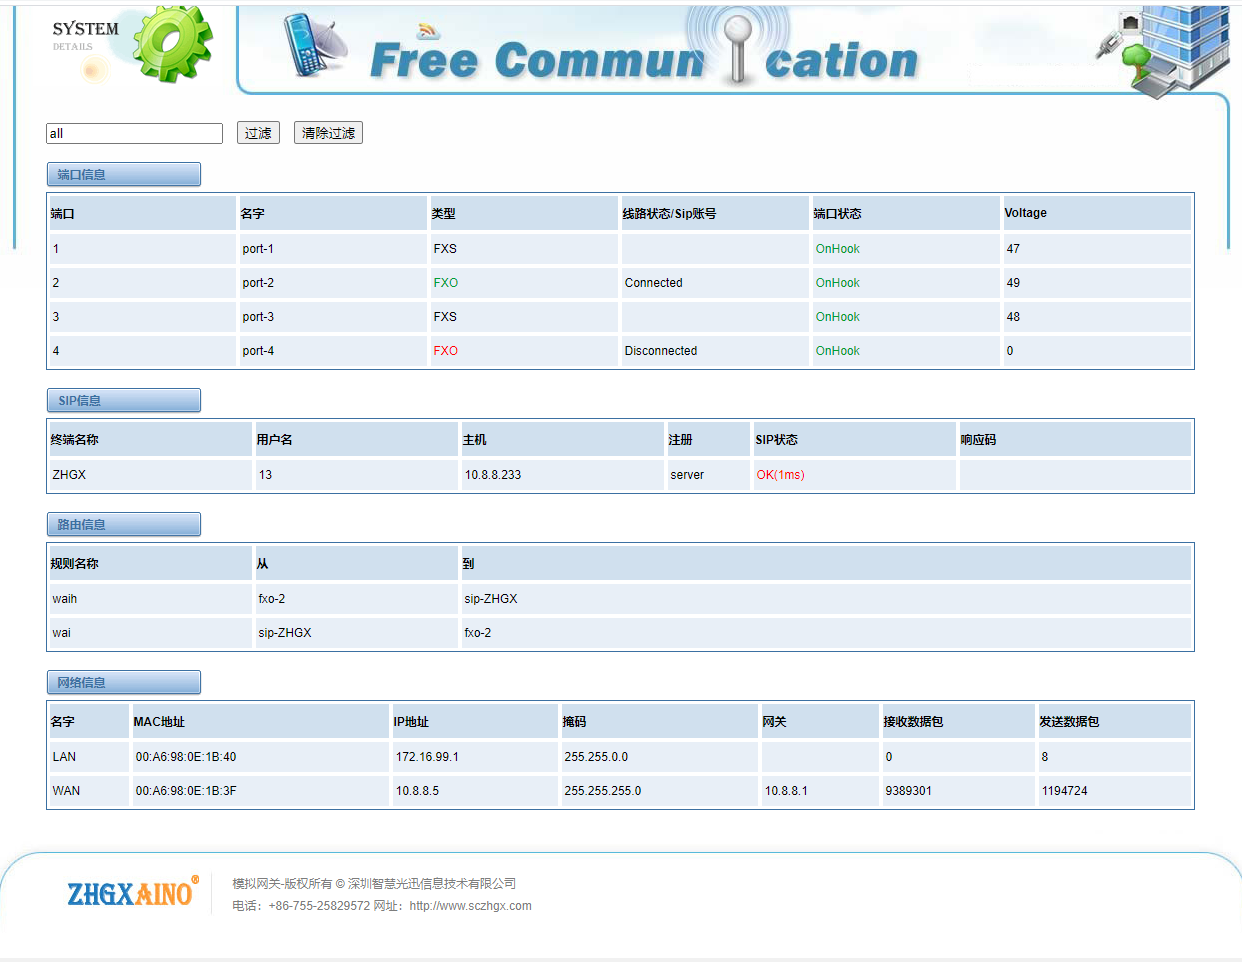Click the green gear System Details icon

pos(172,43)
